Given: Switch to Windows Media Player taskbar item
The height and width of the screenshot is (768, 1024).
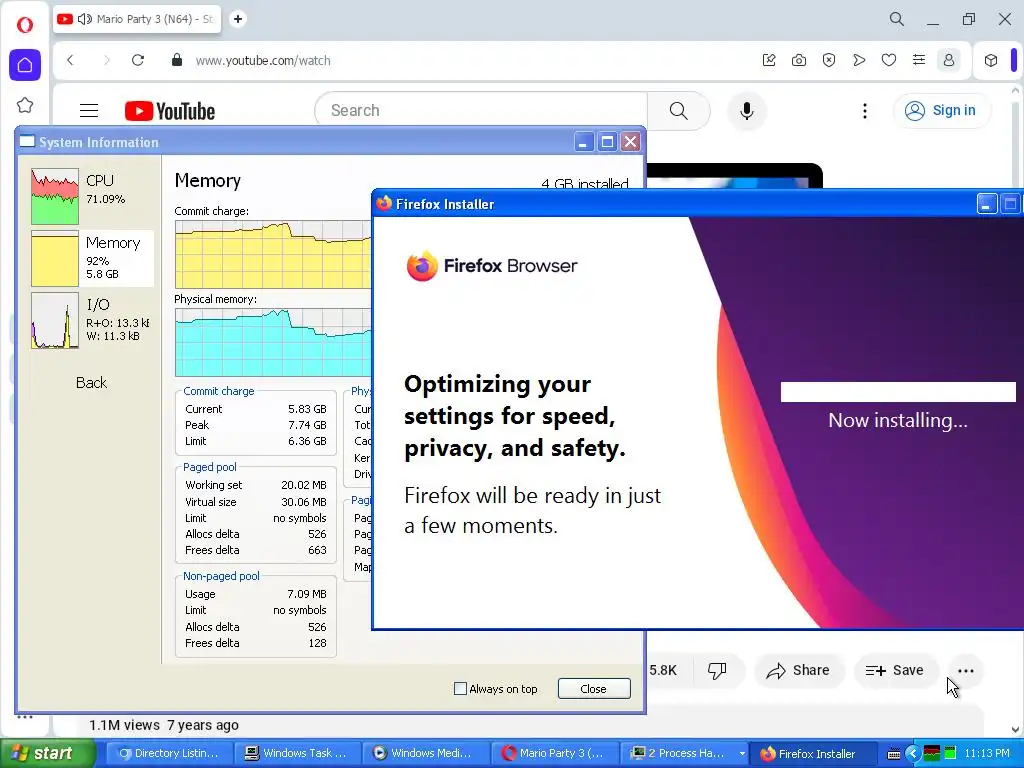Looking at the screenshot, I should click(424, 753).
